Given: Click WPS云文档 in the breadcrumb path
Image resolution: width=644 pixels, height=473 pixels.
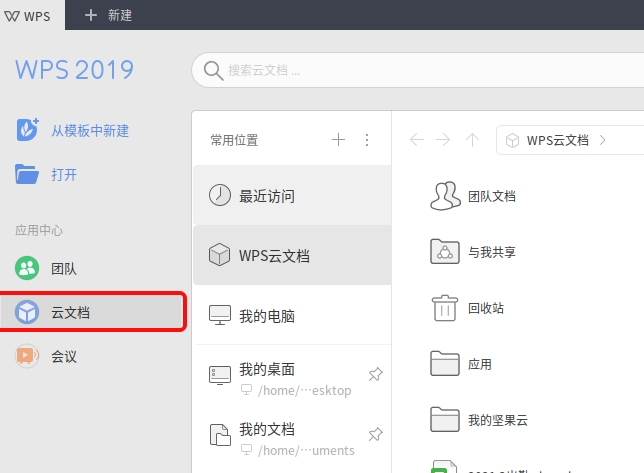Looking at the screenshot, I should point(557,140).
